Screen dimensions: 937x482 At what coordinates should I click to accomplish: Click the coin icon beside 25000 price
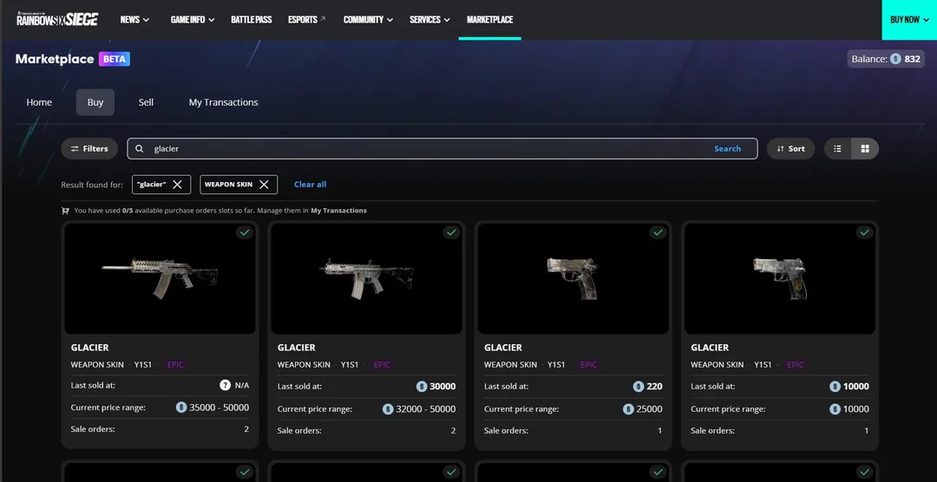click(628, 409)
